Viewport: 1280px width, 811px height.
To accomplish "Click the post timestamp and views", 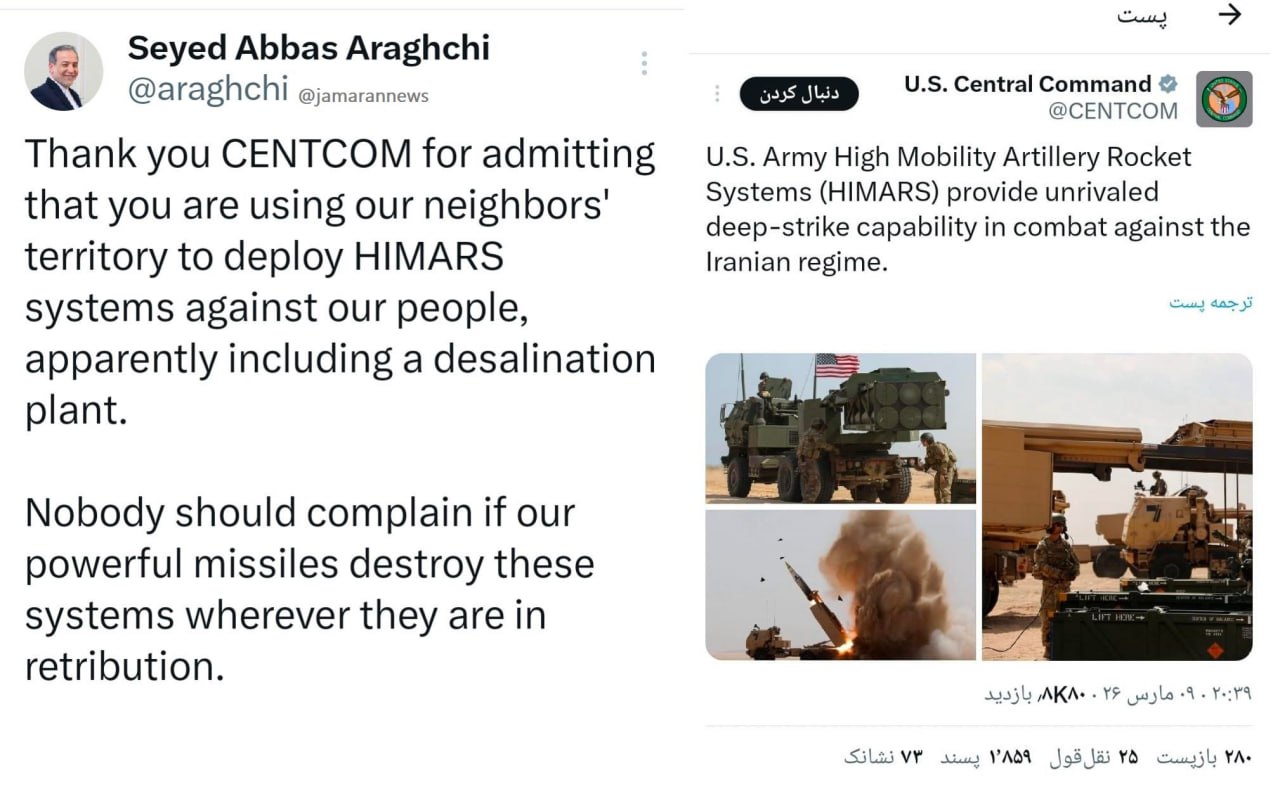I will coord(1117,693).
